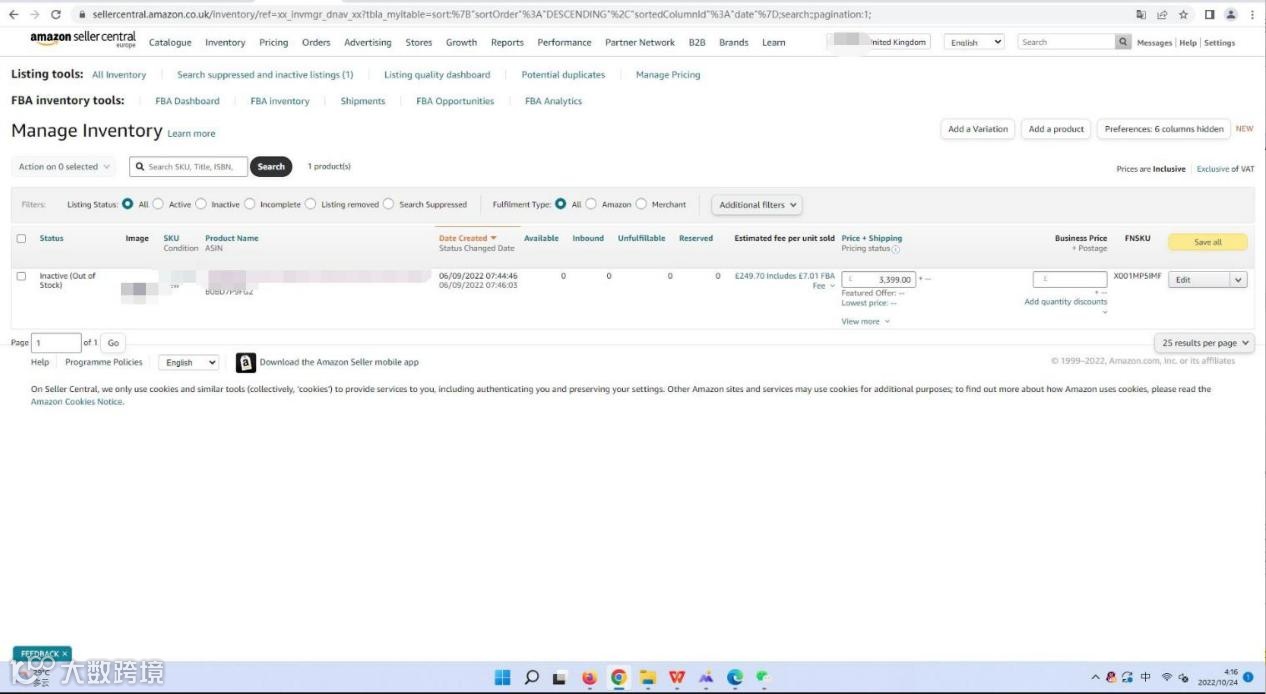
Task: Open the Orders menu
Action: pyautogui.click(x=316, y=43)
